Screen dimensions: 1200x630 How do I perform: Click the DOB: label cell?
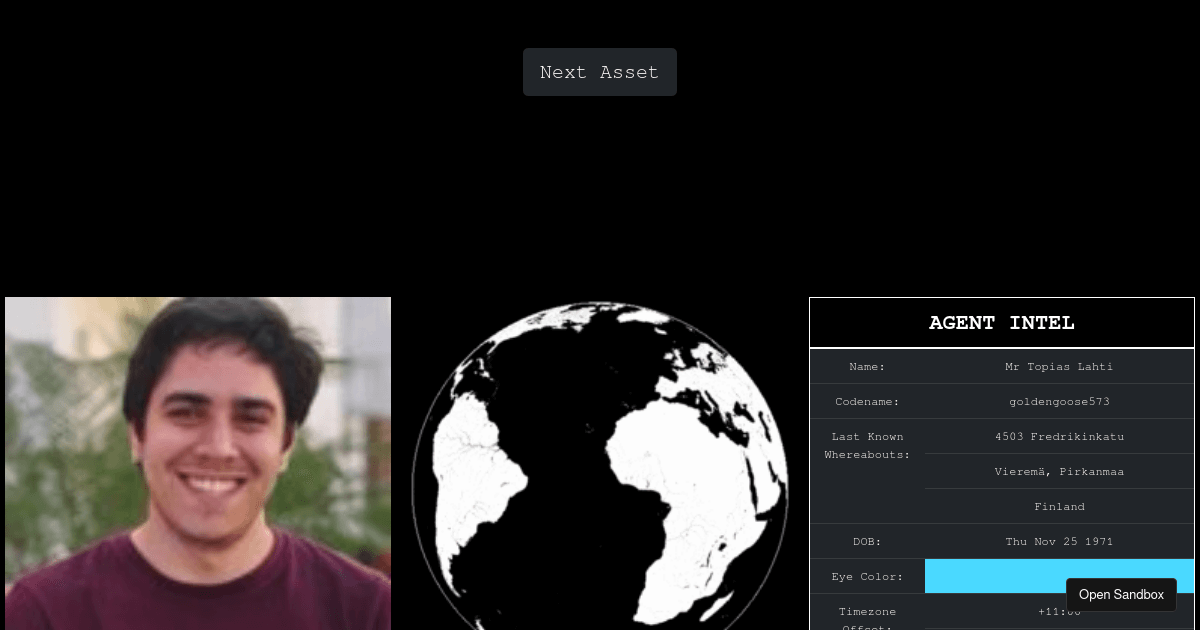tap(867, 542)
